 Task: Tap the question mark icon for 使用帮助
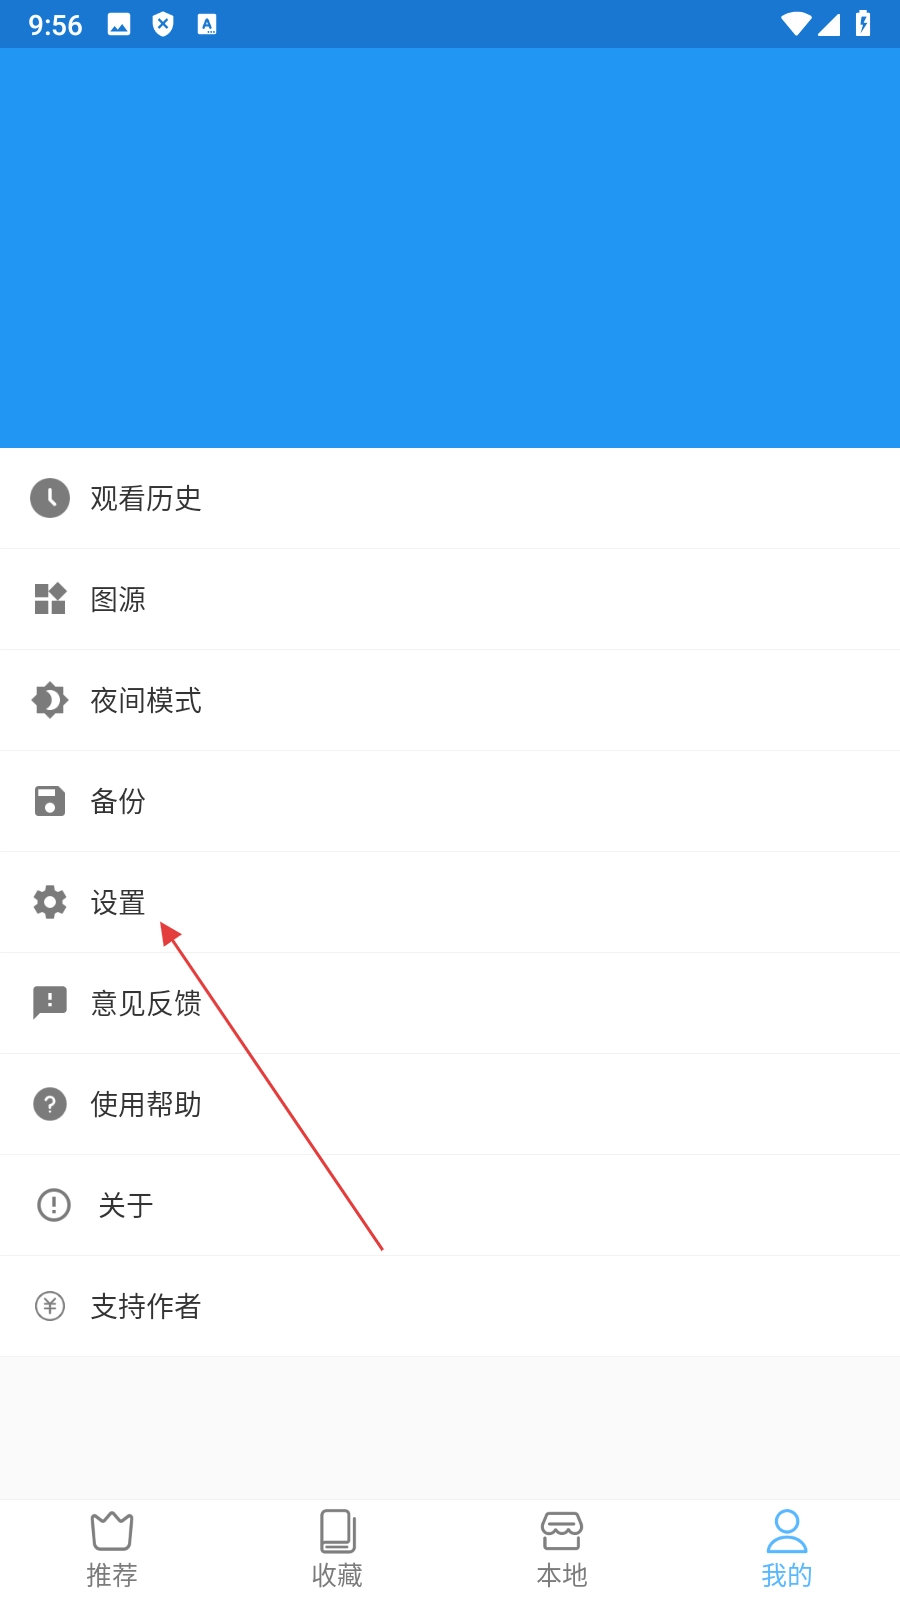[x=50, y=1104]
